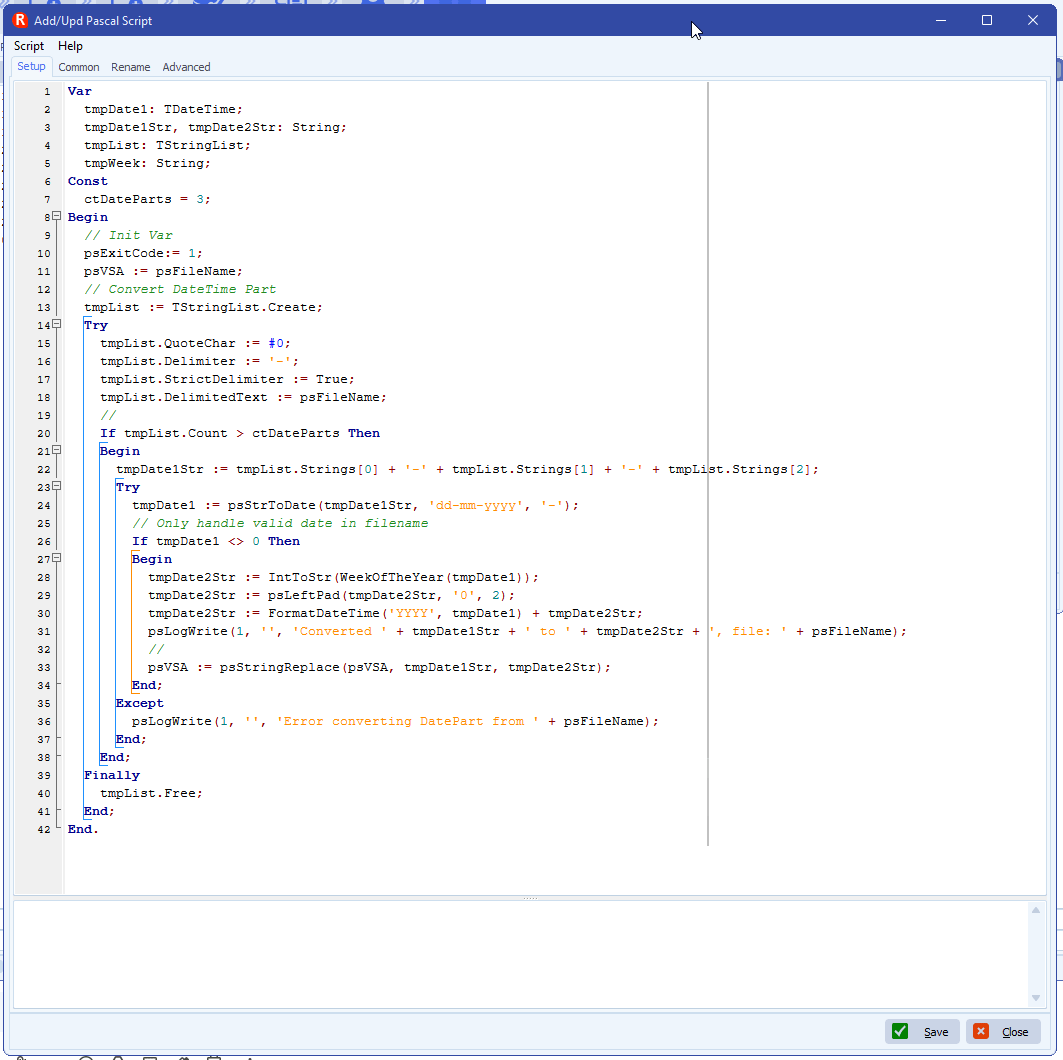Image resolution: width=1063 pixels, height=1060 pixels.
Task: Switch to the Rename tab
Action: (131, 67)
